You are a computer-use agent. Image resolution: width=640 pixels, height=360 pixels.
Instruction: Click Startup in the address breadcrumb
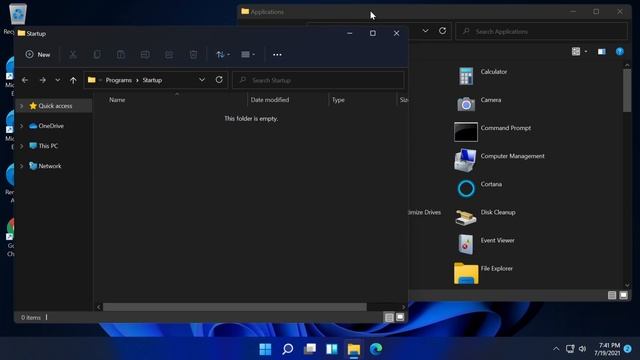click(x=152, y=80)
